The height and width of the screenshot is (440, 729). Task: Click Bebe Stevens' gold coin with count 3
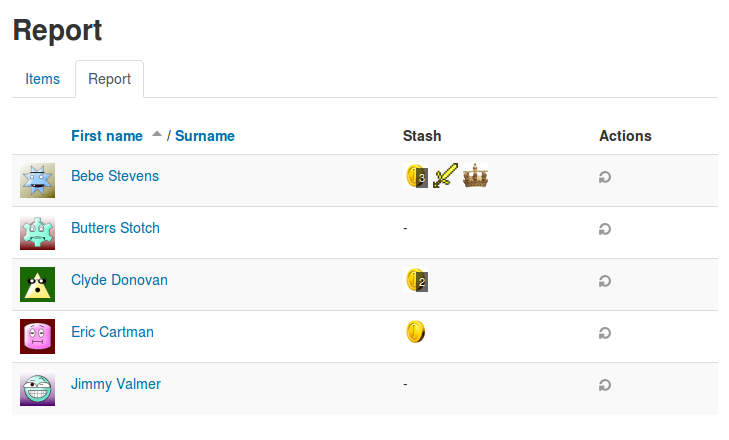[416, 176]
